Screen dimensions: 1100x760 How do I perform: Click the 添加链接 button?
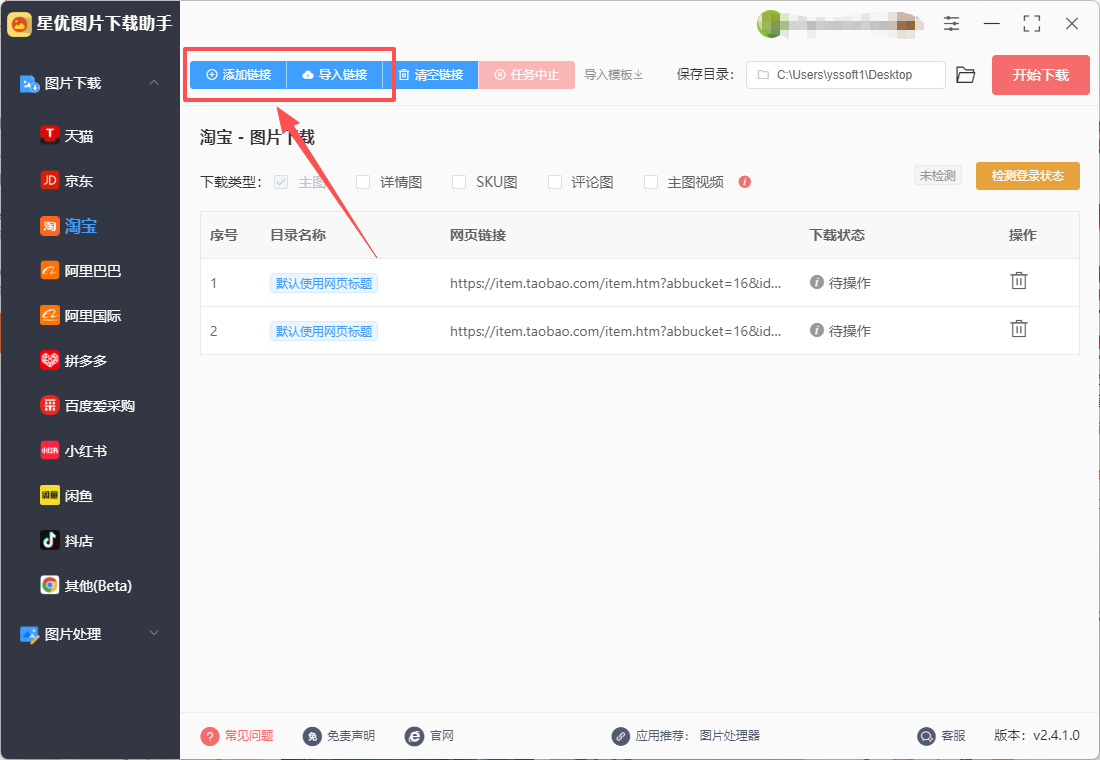[239, 74]
